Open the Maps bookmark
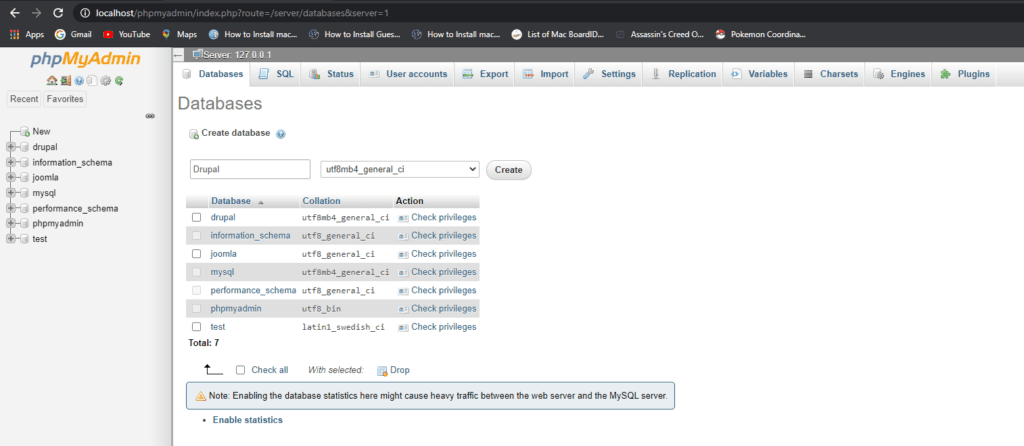The height and width of the screenshot is (446, 1024). pos(179,35)
